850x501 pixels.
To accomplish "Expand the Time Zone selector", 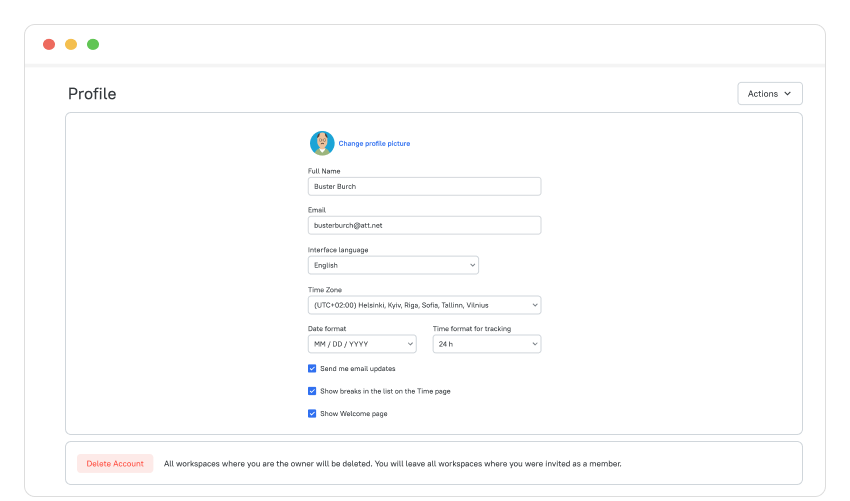I will [x=424, y=305].
